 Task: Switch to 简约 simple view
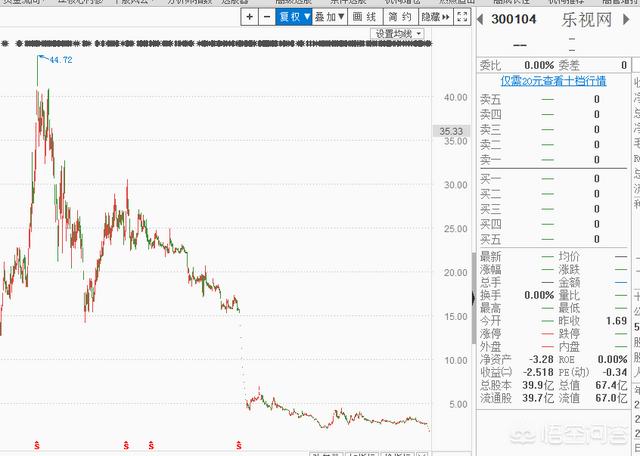click(400, 17)
